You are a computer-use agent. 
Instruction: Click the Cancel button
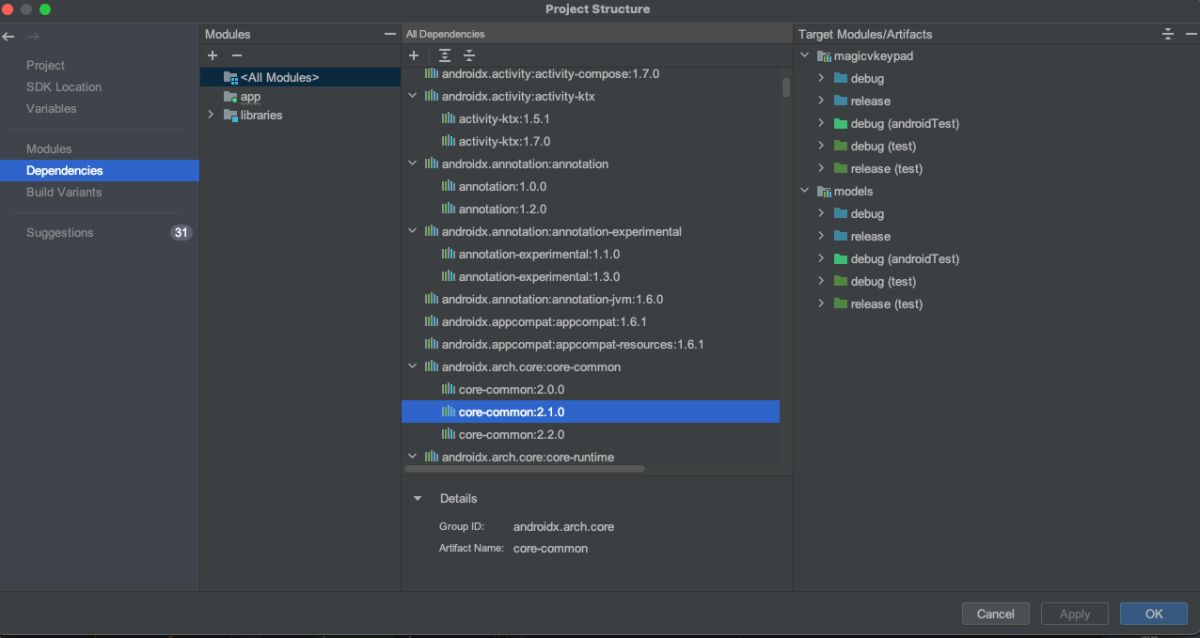click(995, 613)
